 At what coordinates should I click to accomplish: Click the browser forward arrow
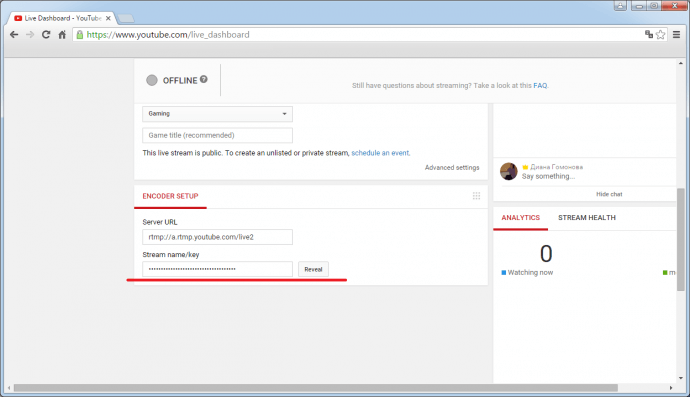pyautogui.click(x=30, y=34)
